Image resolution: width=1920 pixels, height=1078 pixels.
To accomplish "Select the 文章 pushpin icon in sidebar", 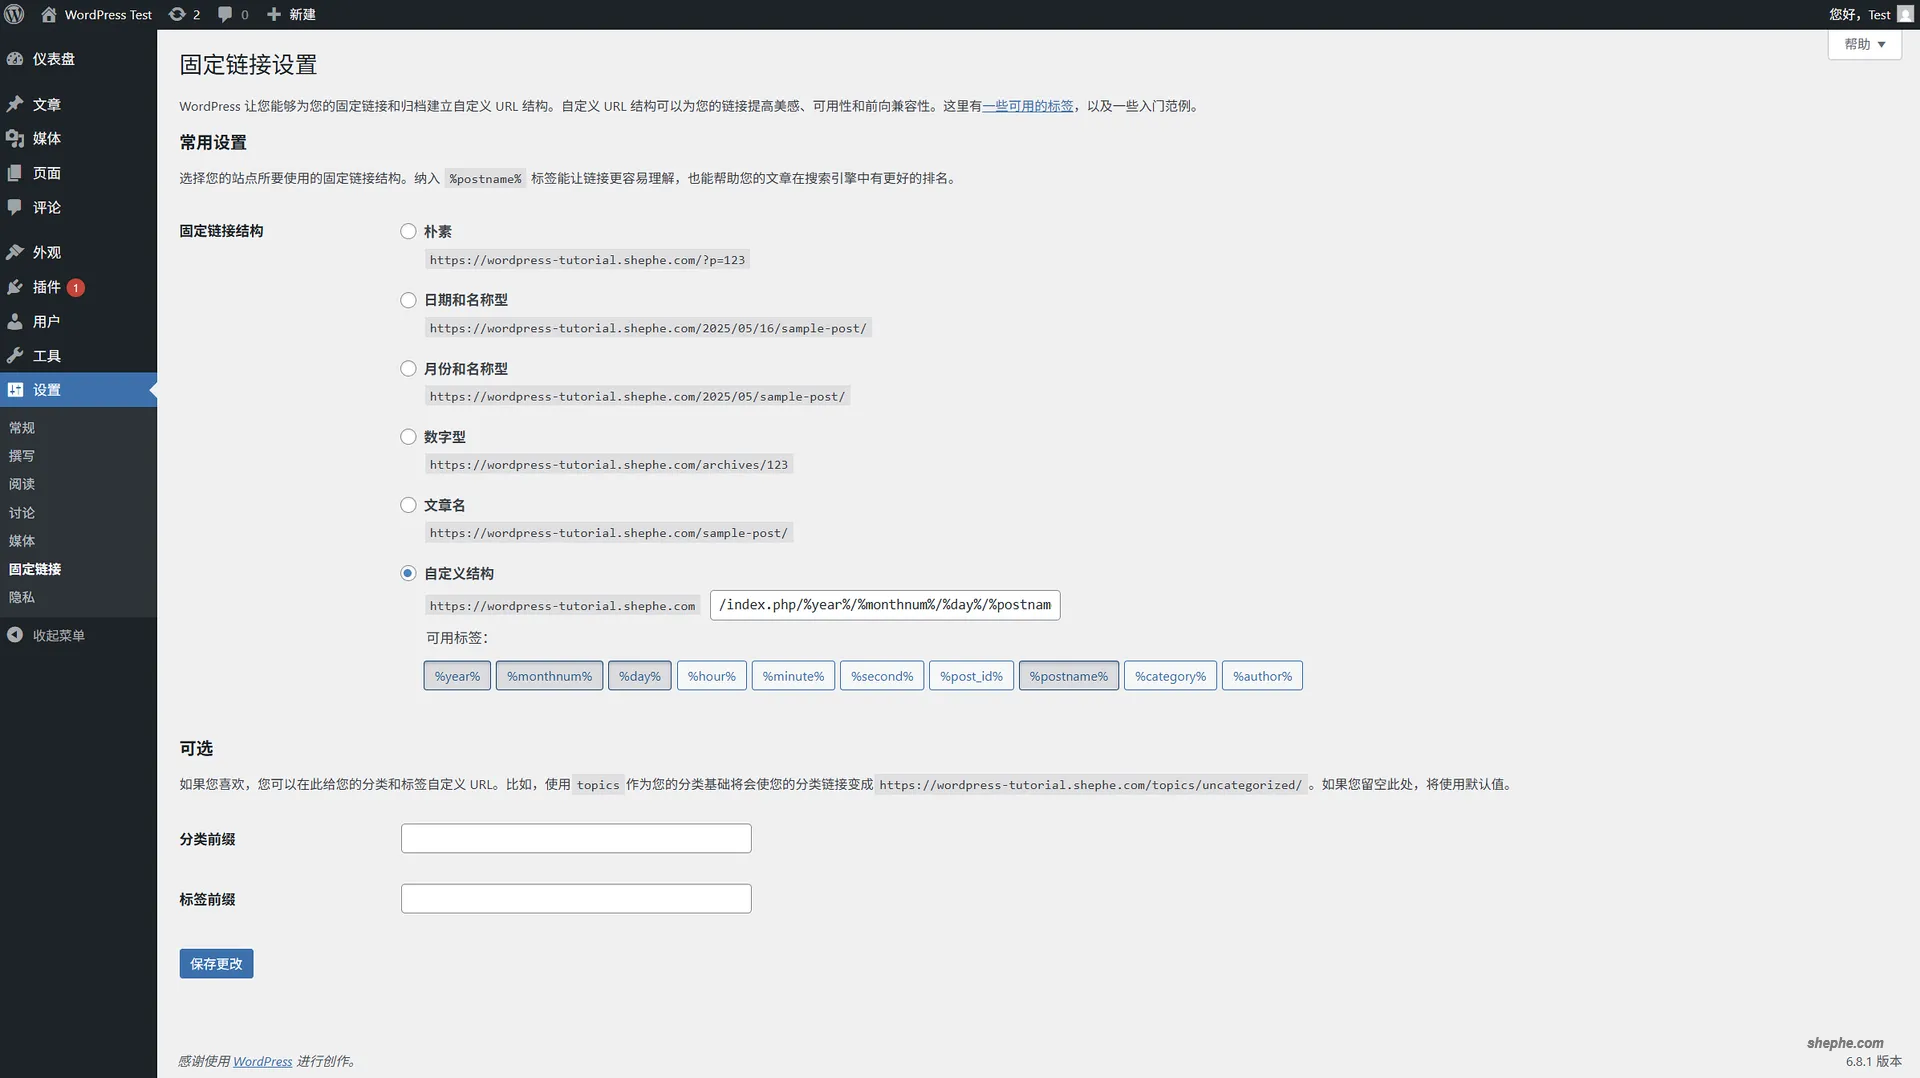I will 16,104.
